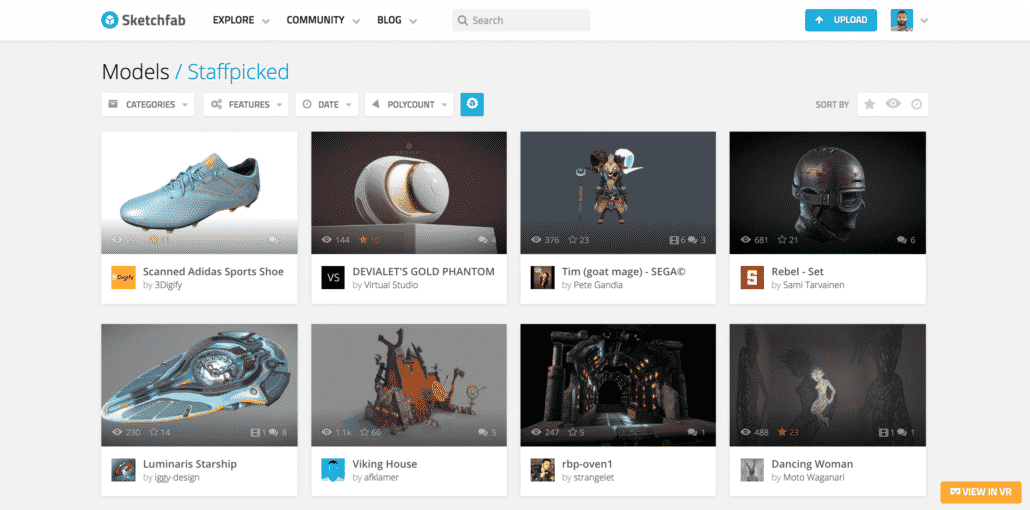
Task: Click the magnifier search icon
Action: click(x=463, y=20)
